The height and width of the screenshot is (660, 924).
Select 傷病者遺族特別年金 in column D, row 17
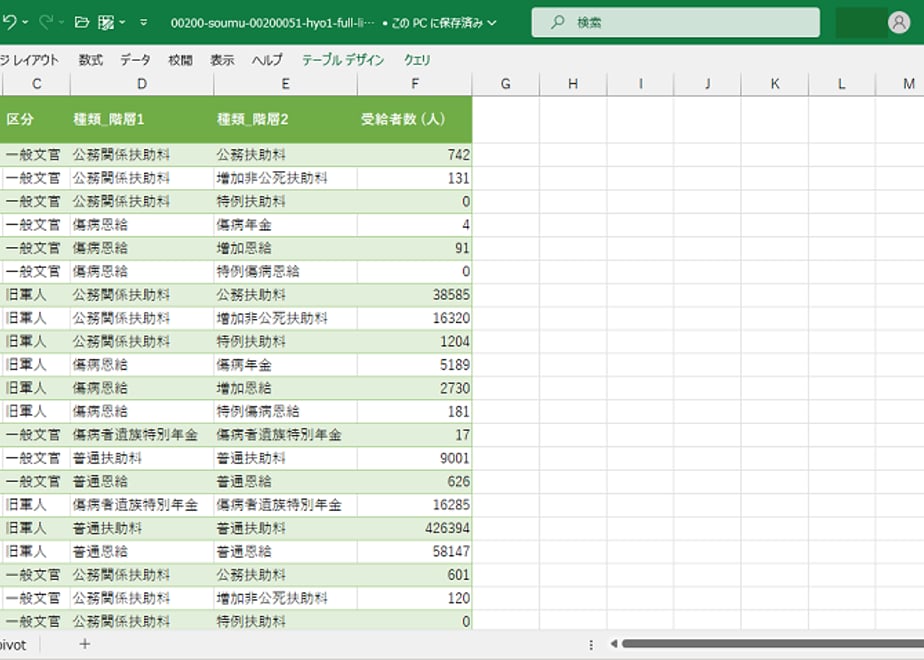pyautogui.click(x=142, y=435)
